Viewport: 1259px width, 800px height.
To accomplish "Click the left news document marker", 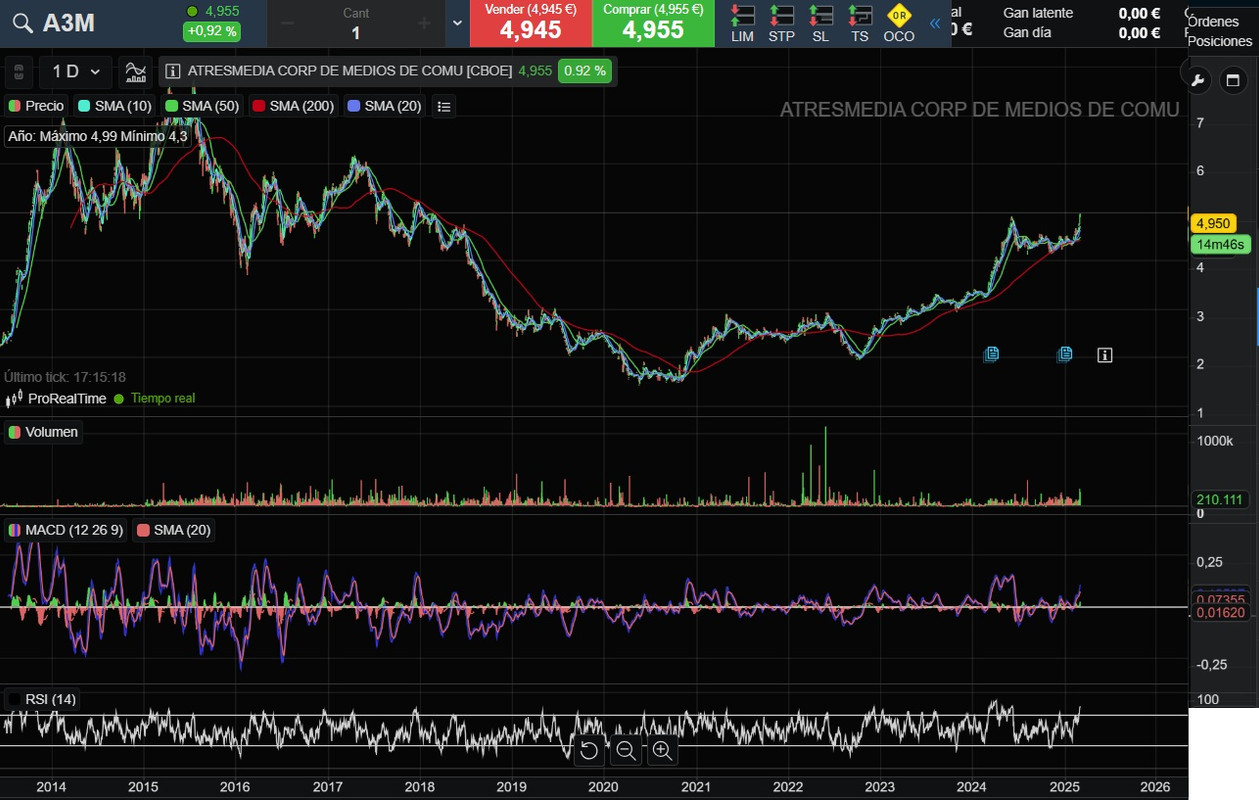I will [x=991, y=354].
